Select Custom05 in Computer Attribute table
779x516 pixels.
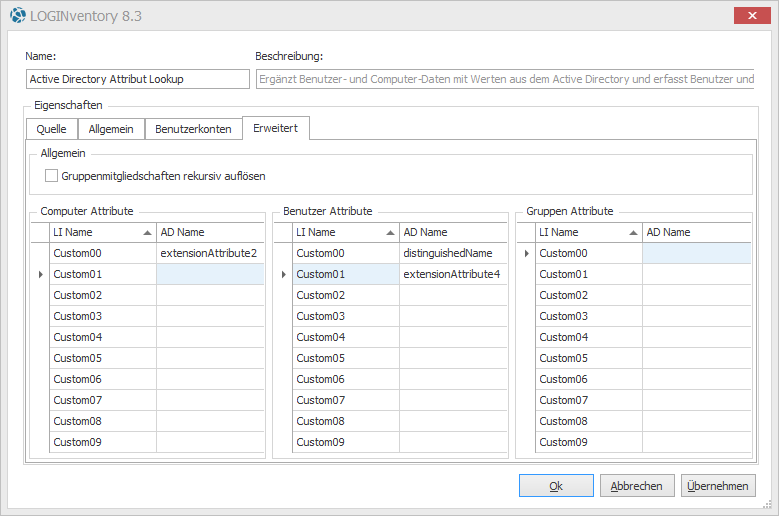103,358
